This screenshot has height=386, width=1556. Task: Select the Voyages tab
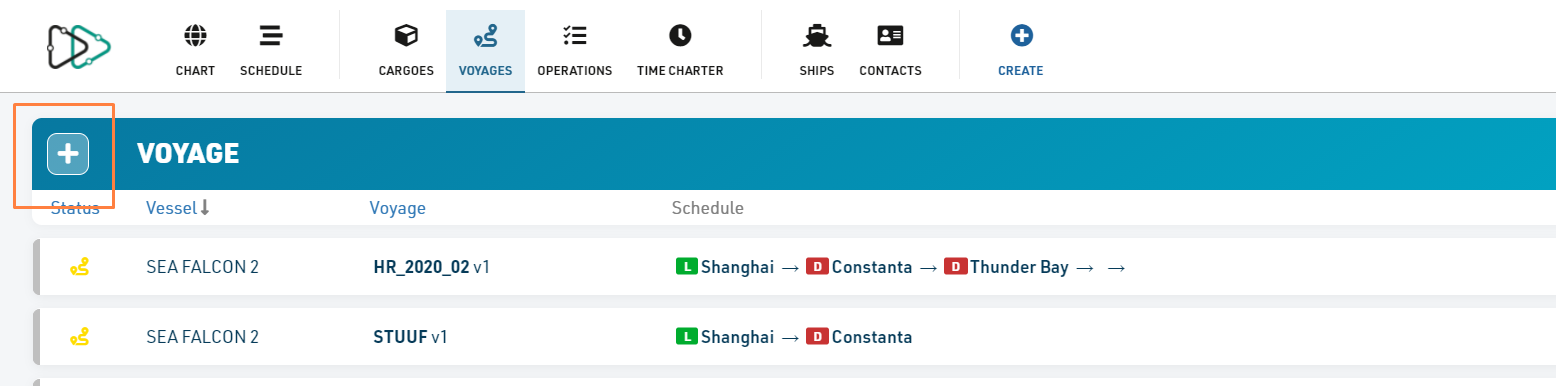coord(485,50)
